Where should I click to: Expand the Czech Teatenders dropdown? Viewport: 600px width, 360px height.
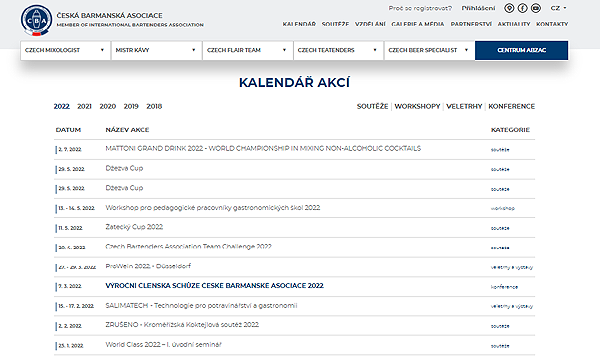338,50
